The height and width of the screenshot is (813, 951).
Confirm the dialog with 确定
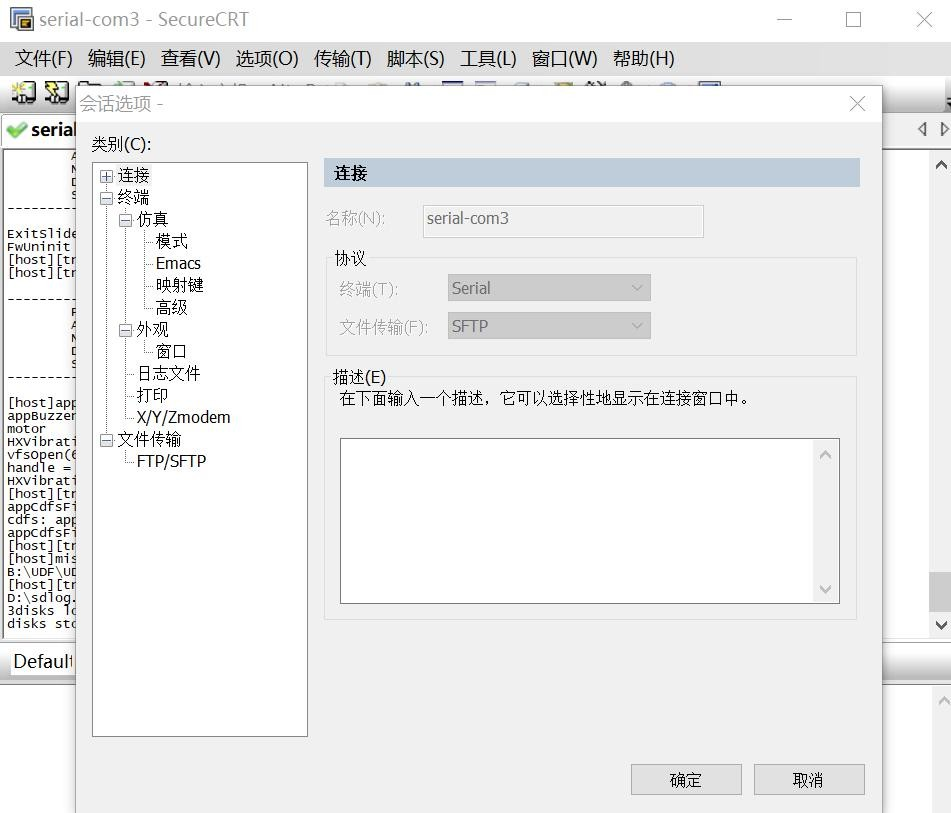(686, 780)
